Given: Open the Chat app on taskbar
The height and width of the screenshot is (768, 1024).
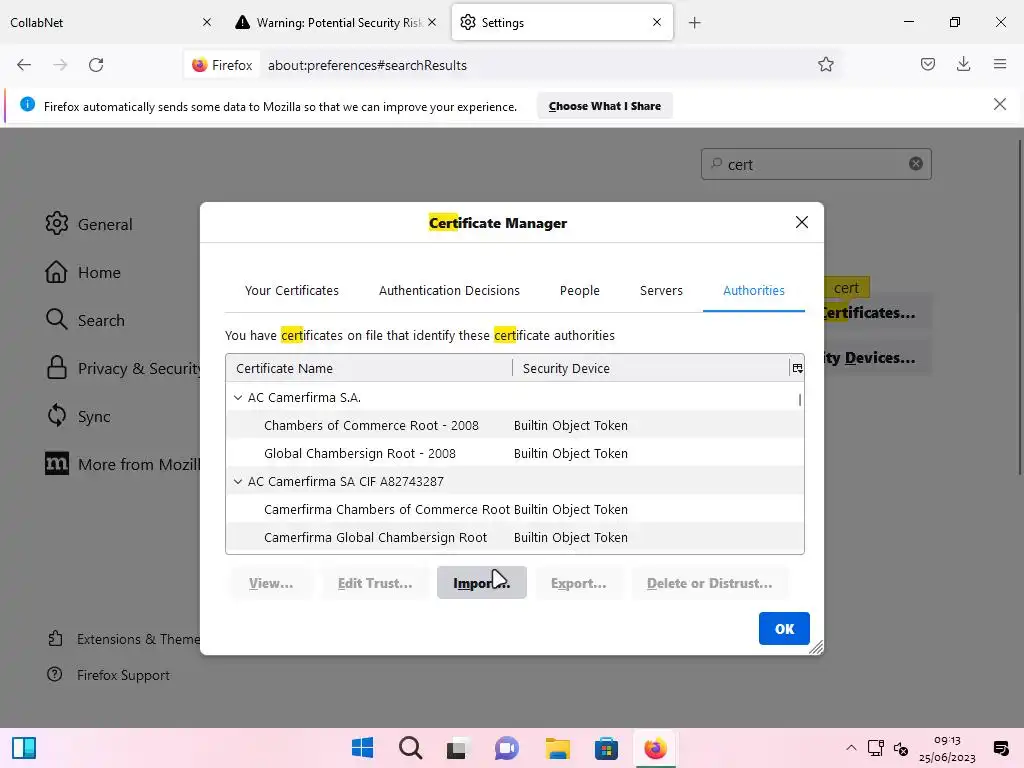Looking at the screenshot, I should click(506, 748).
